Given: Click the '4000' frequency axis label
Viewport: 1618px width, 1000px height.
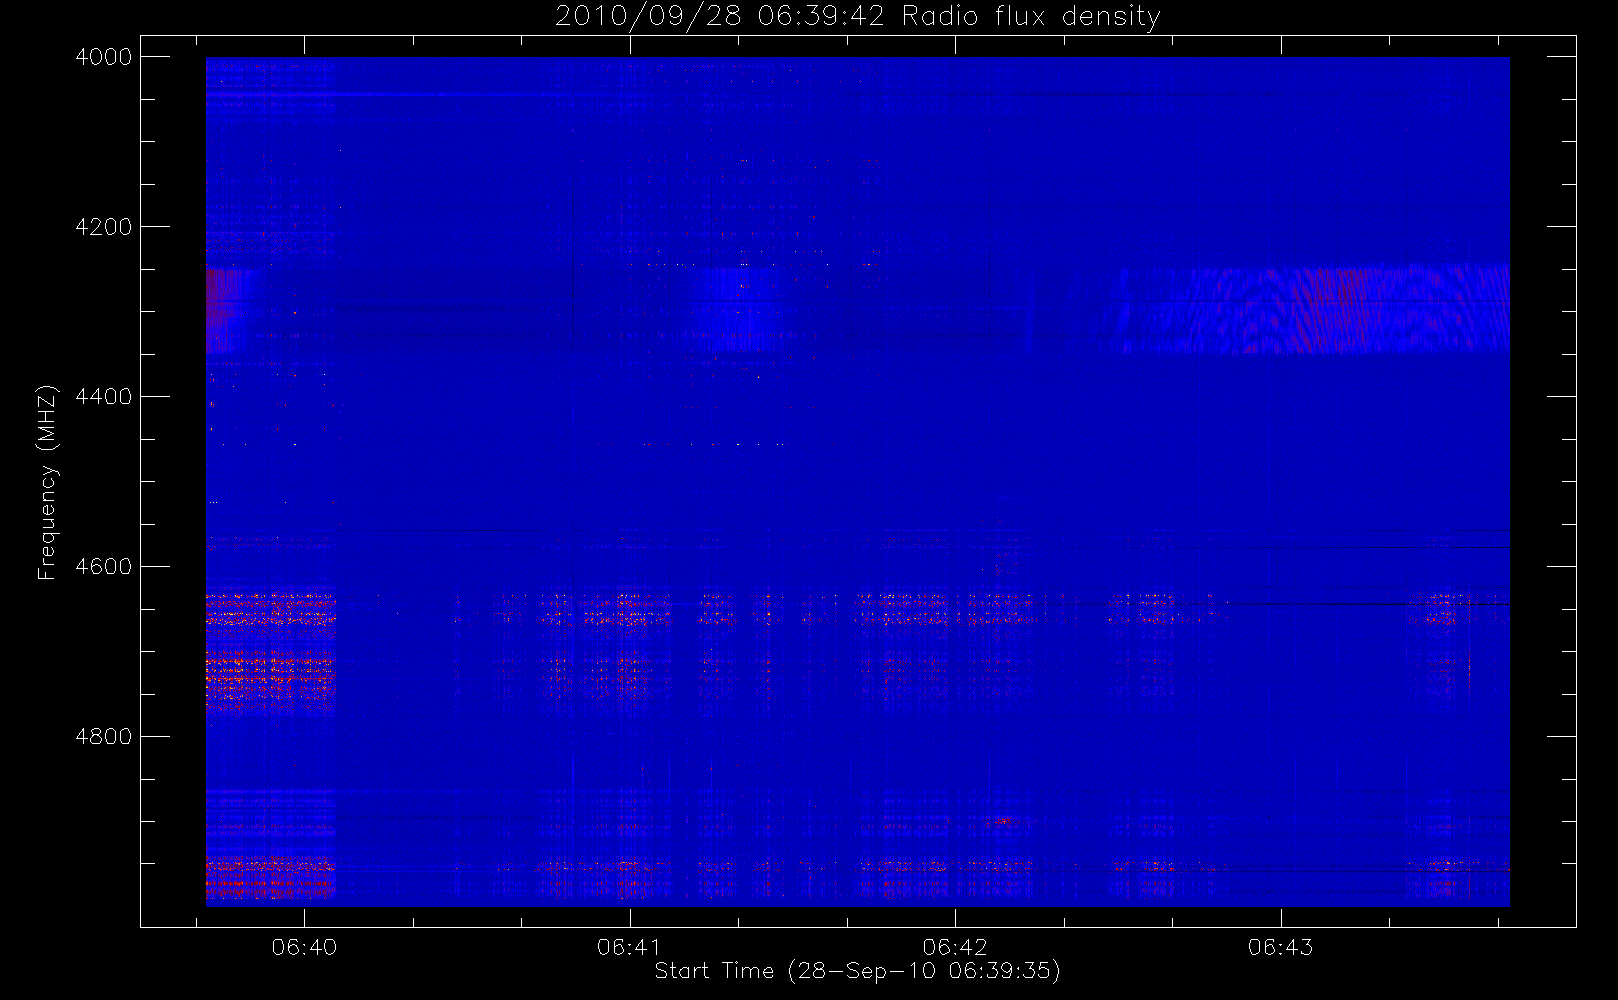Looking at the screenshot, I should [x=104, y=57].
